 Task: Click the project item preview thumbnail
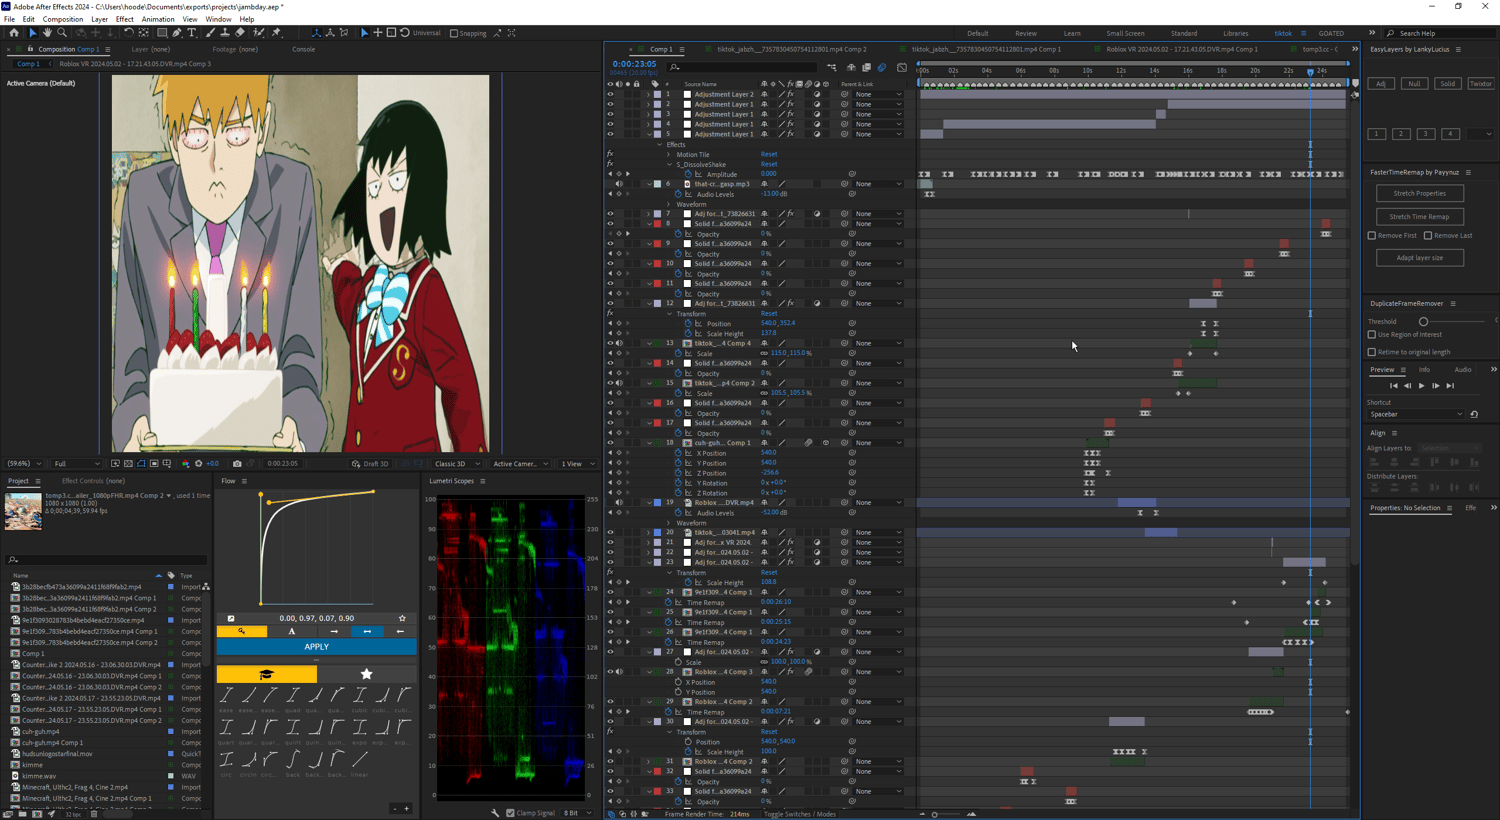point(23,510)
